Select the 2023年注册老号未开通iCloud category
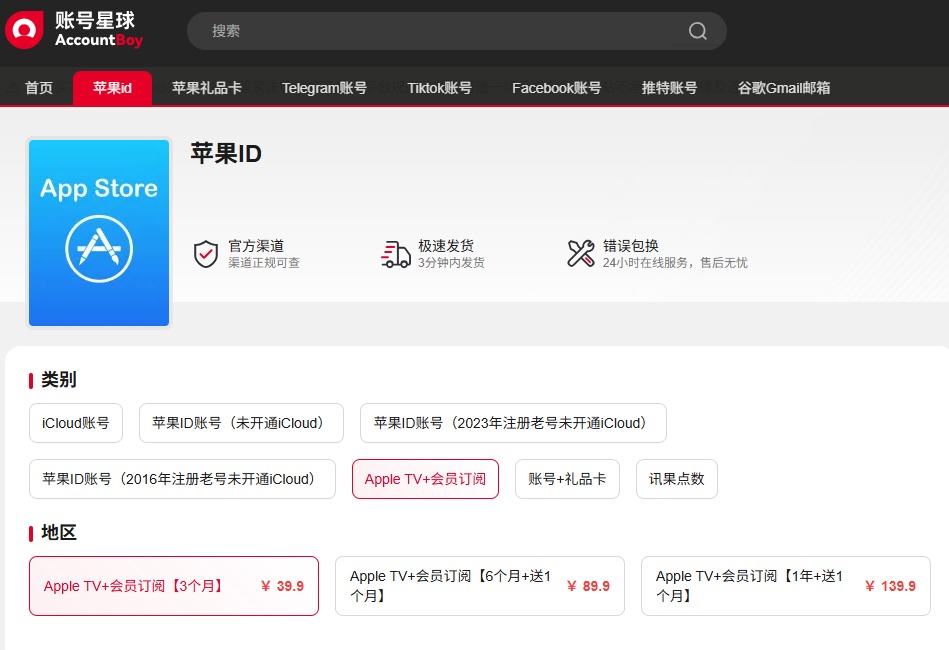 click(x=513, y=423)
